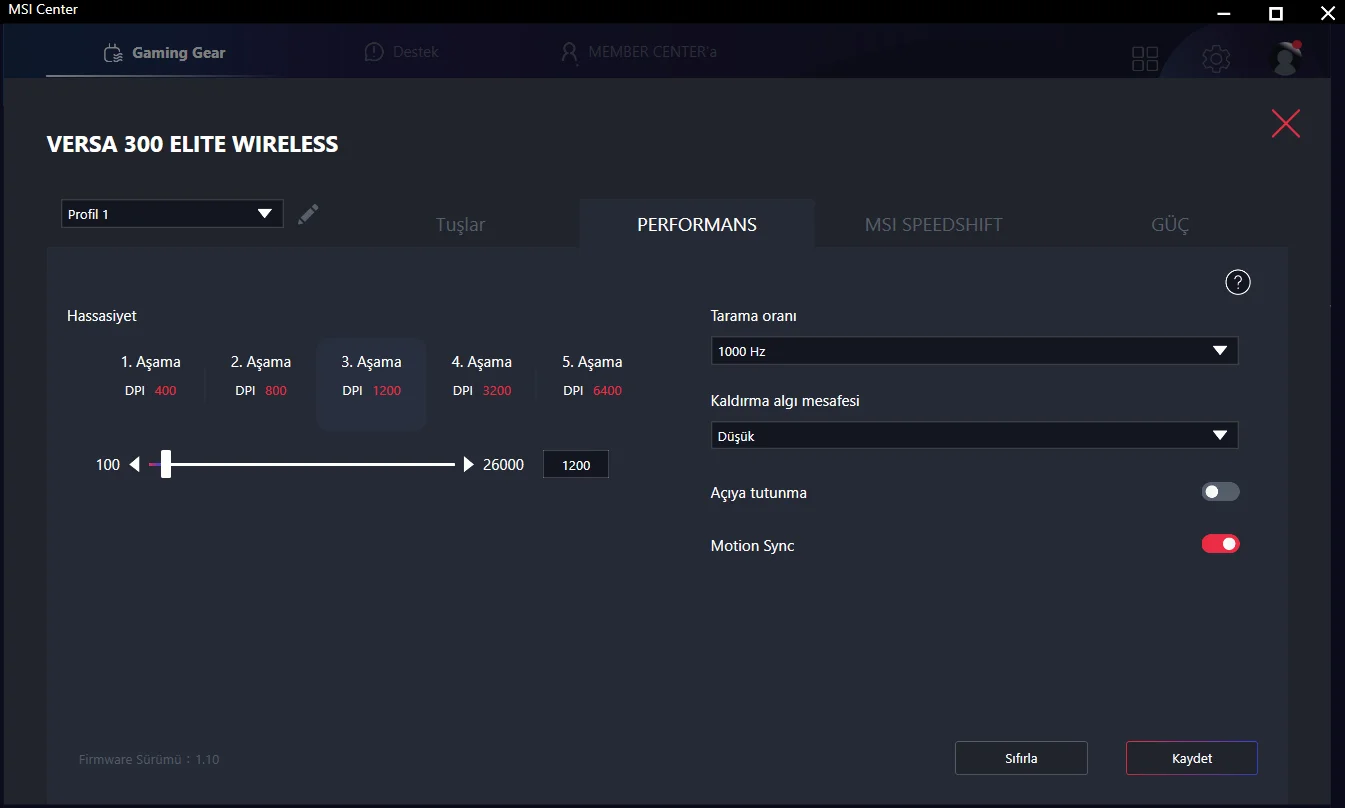Close the Versa 300 device panel

(1286, 123)
